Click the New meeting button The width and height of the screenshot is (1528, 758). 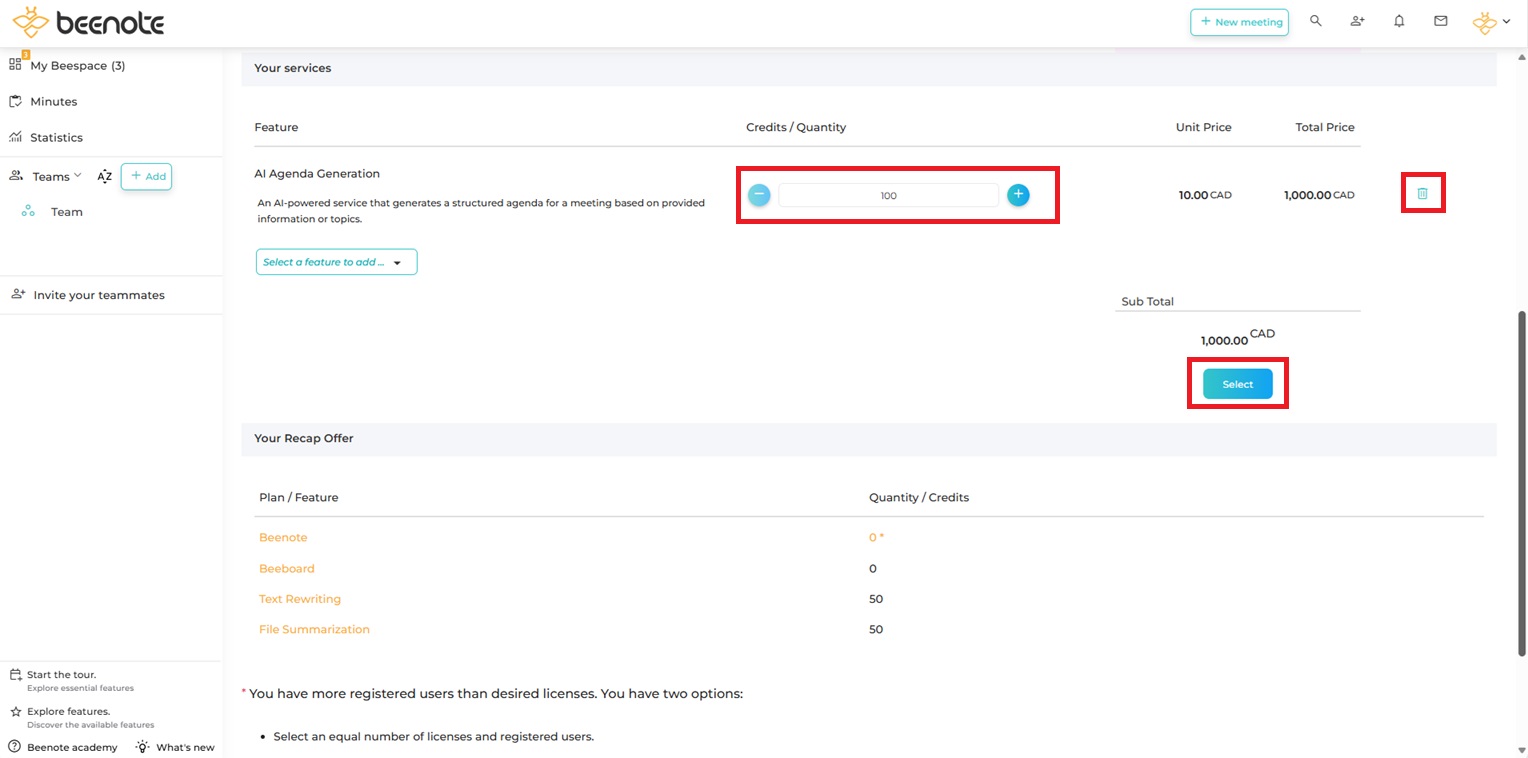(x=1239, y=22)
